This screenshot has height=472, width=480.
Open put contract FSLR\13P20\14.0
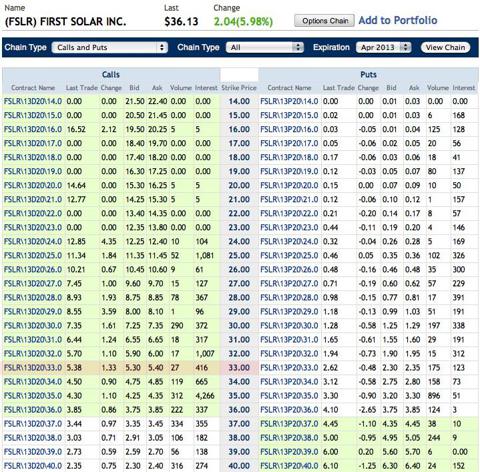(x=289, y=101)
